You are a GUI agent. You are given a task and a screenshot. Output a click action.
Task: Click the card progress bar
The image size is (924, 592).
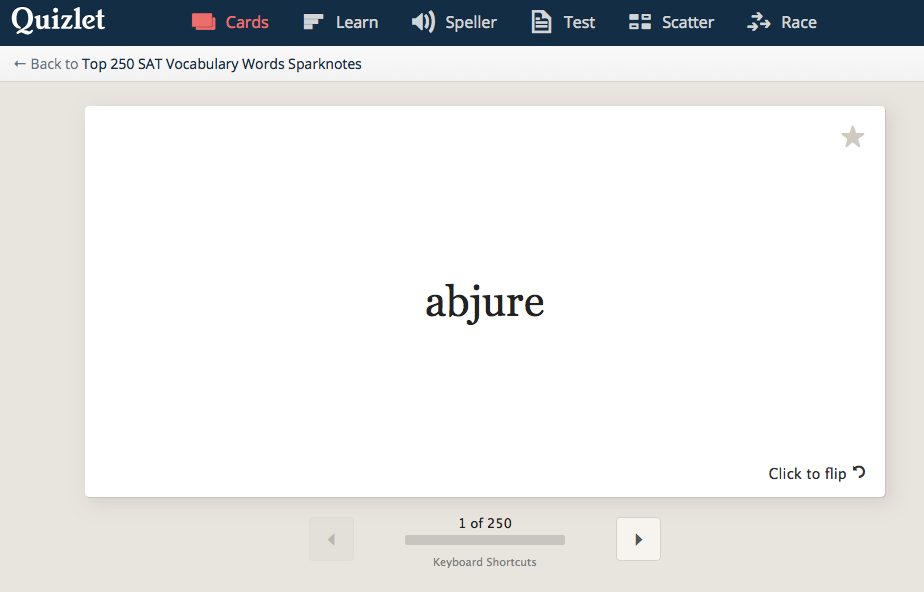[x=485, y=540]
